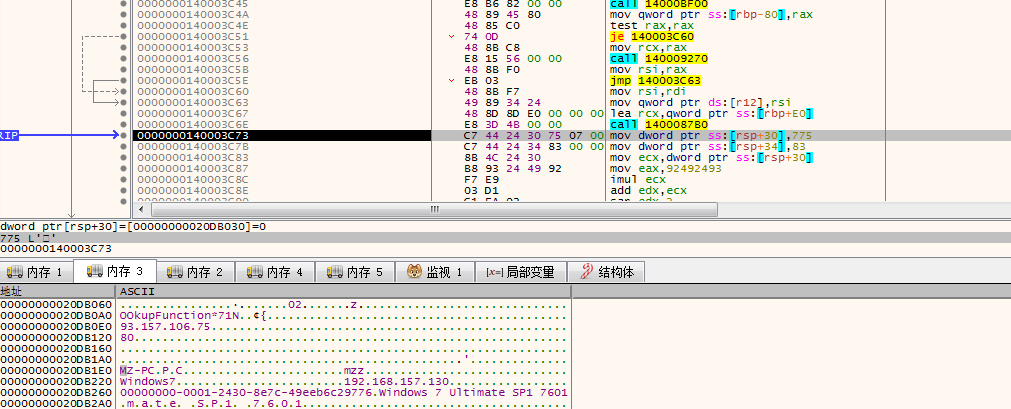
Task: Select dump row address 00000000020DB2A0
Action: point(57,403)
